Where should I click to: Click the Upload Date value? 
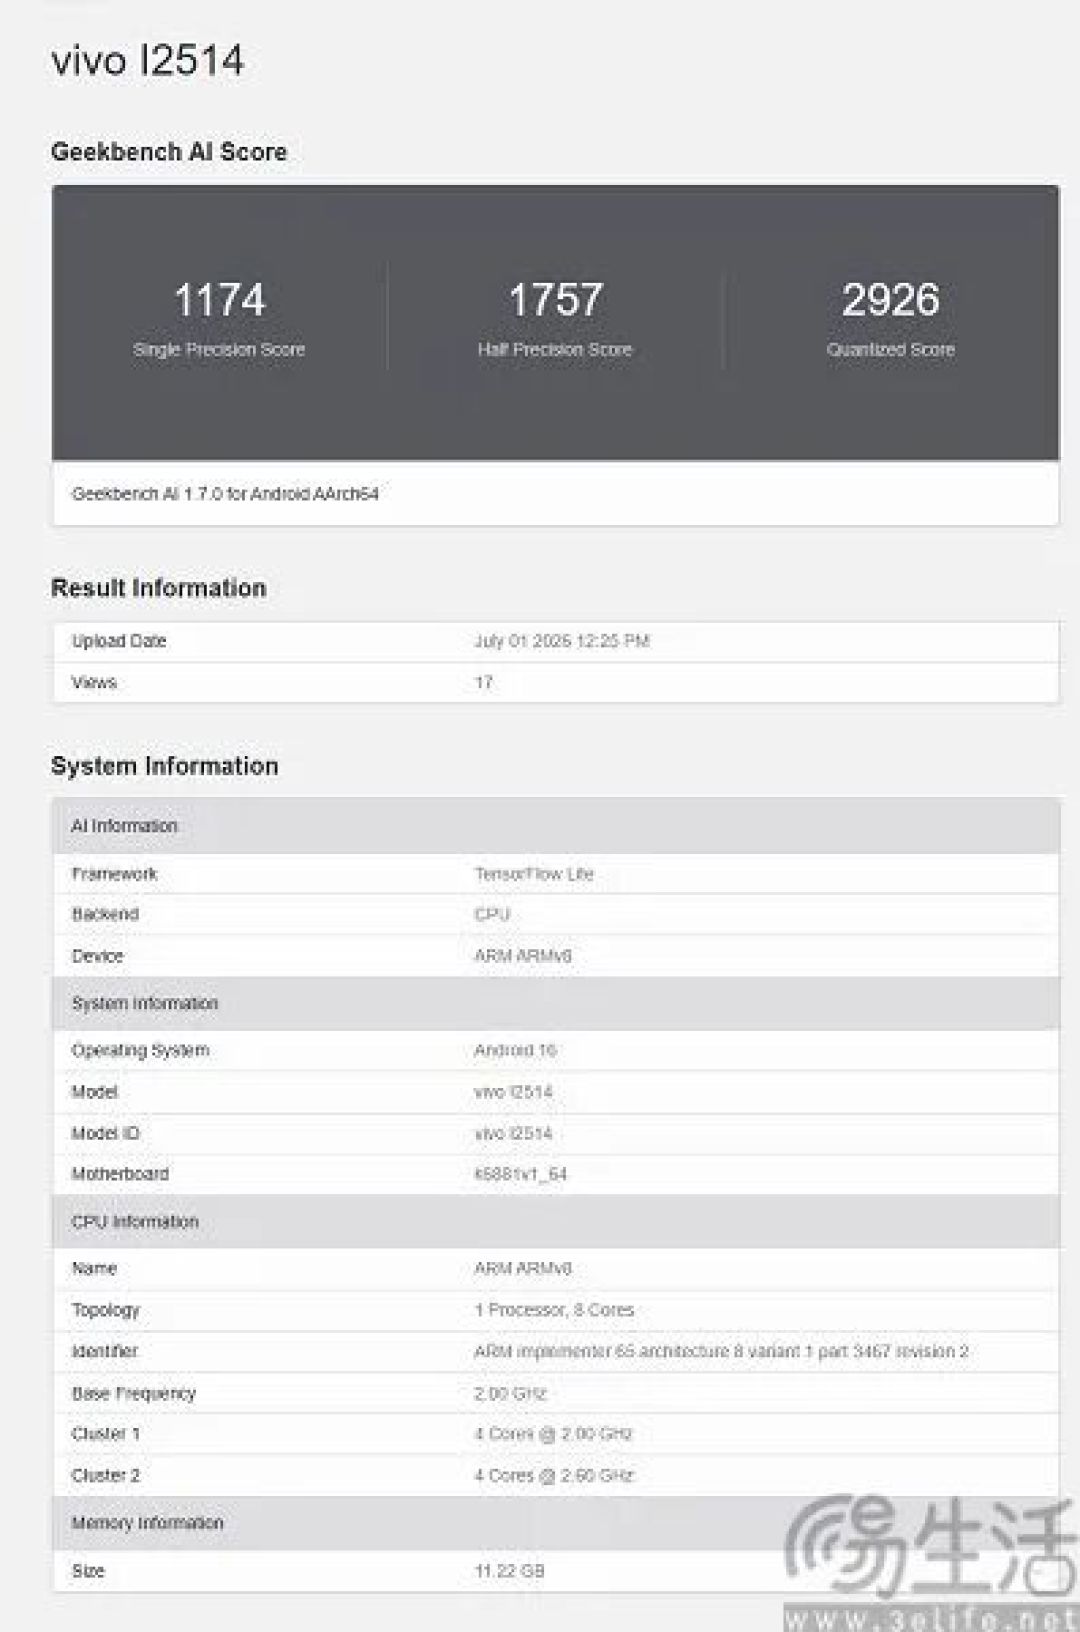(561, 641)
